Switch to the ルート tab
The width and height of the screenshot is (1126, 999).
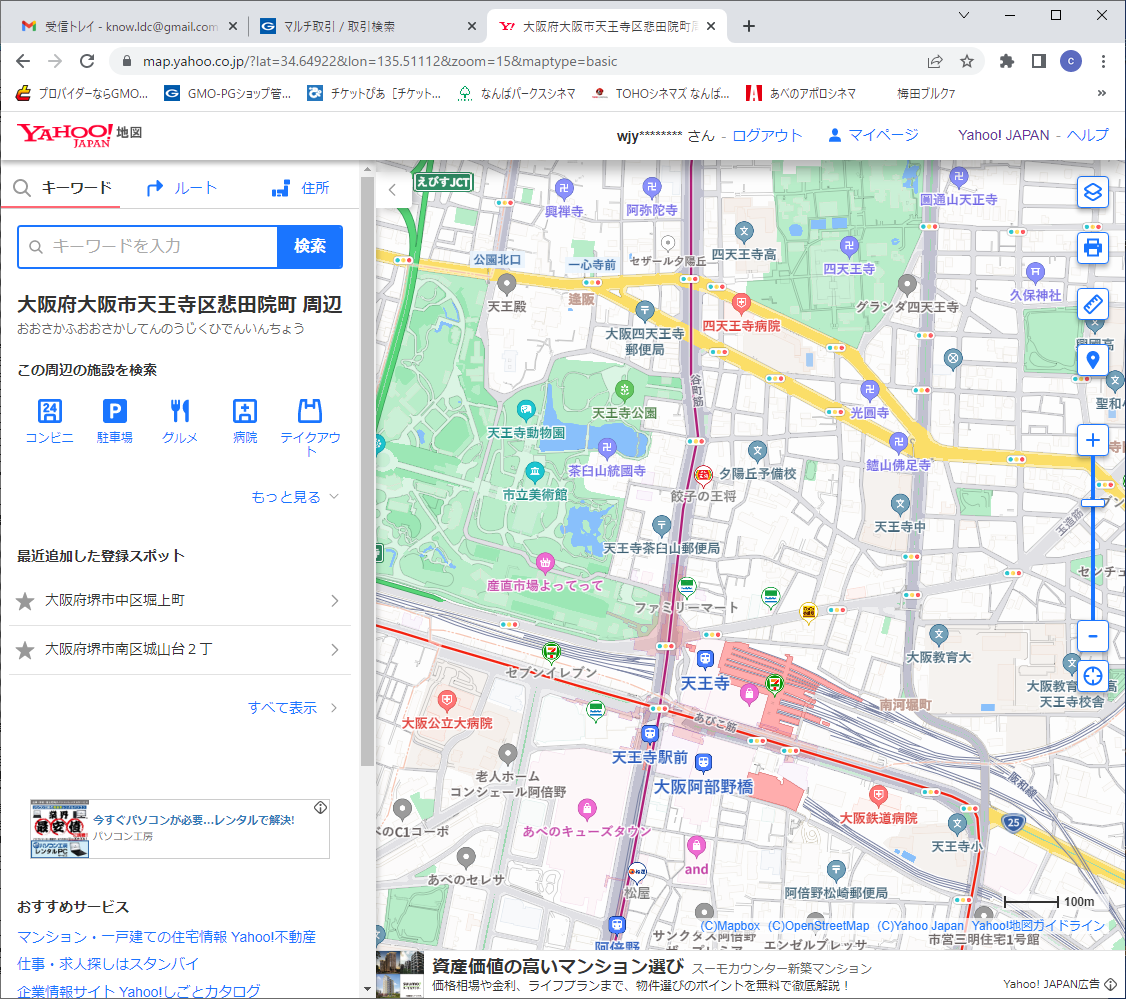point(181,188)
